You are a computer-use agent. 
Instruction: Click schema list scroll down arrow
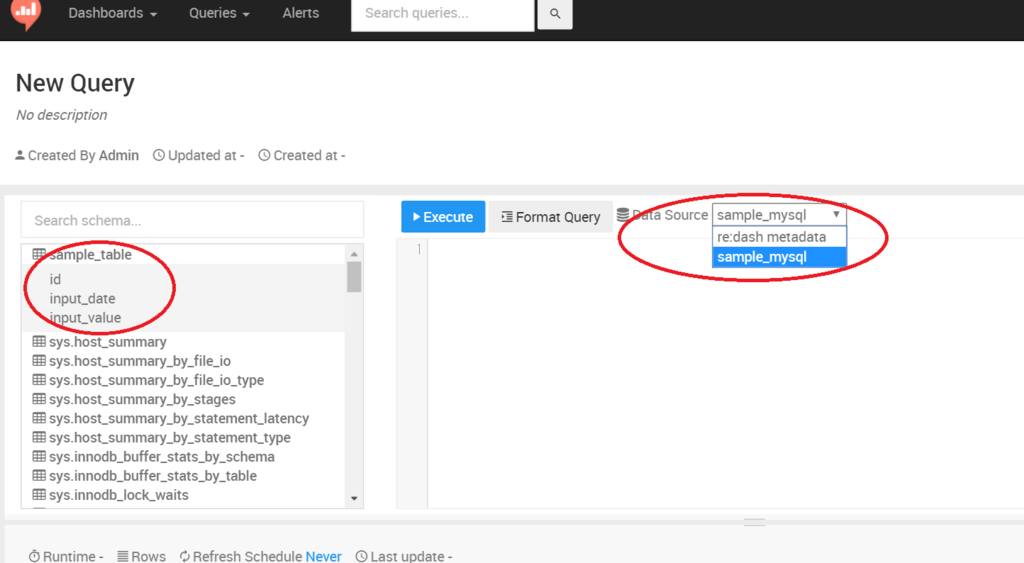[x=354, y=498]
